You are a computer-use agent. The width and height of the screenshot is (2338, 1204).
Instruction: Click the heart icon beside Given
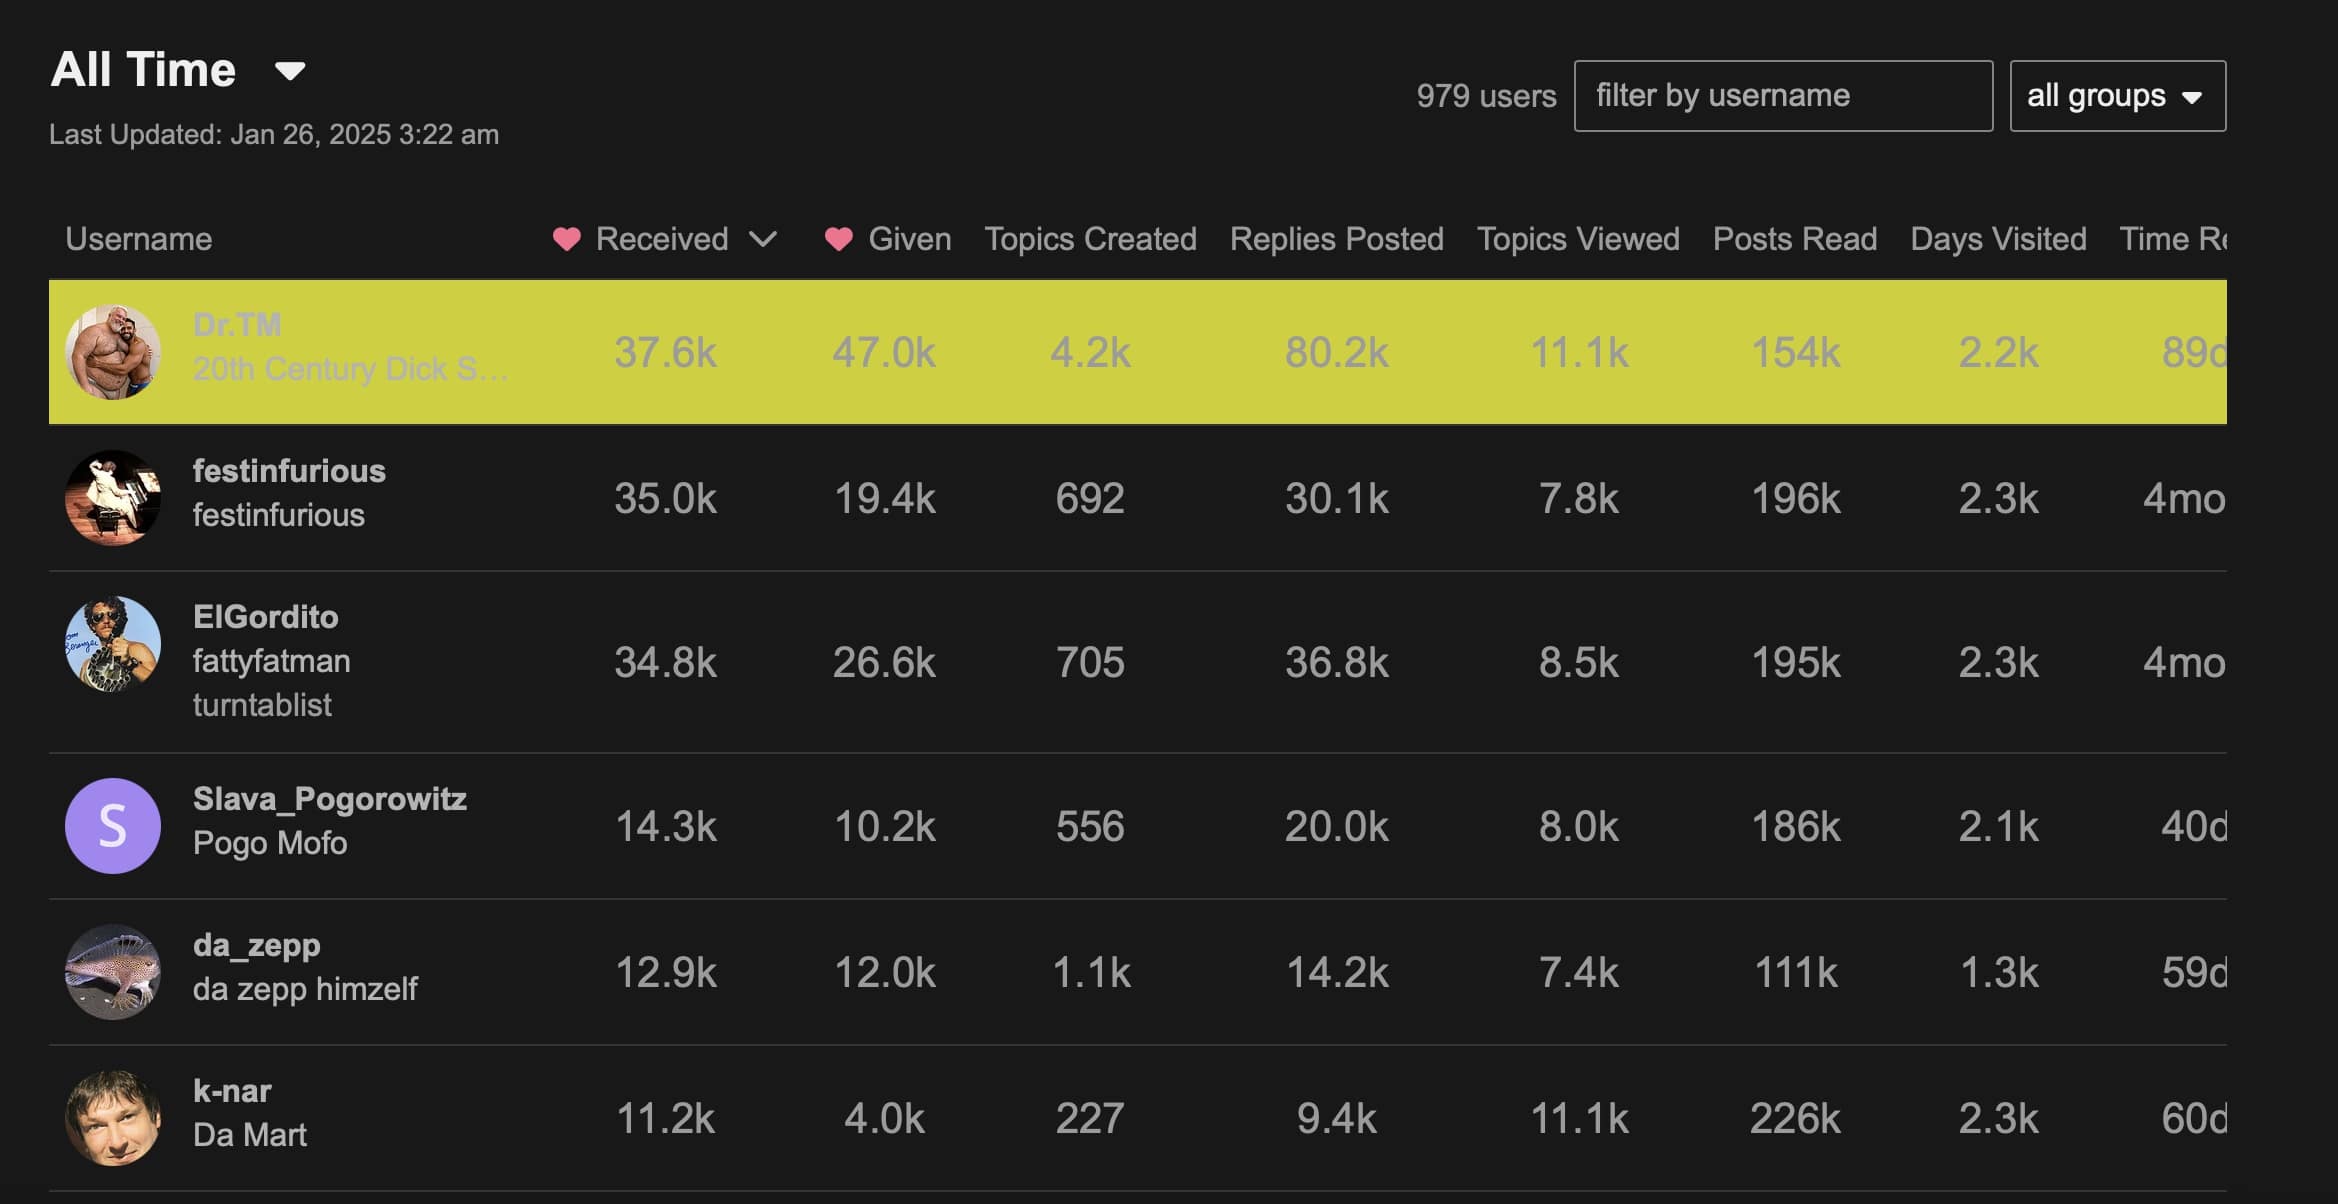click(x=839, y=239)
